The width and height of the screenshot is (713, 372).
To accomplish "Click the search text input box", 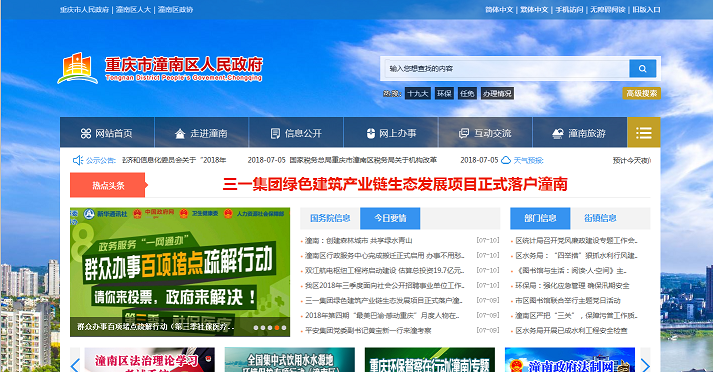I will coord(507,69).
